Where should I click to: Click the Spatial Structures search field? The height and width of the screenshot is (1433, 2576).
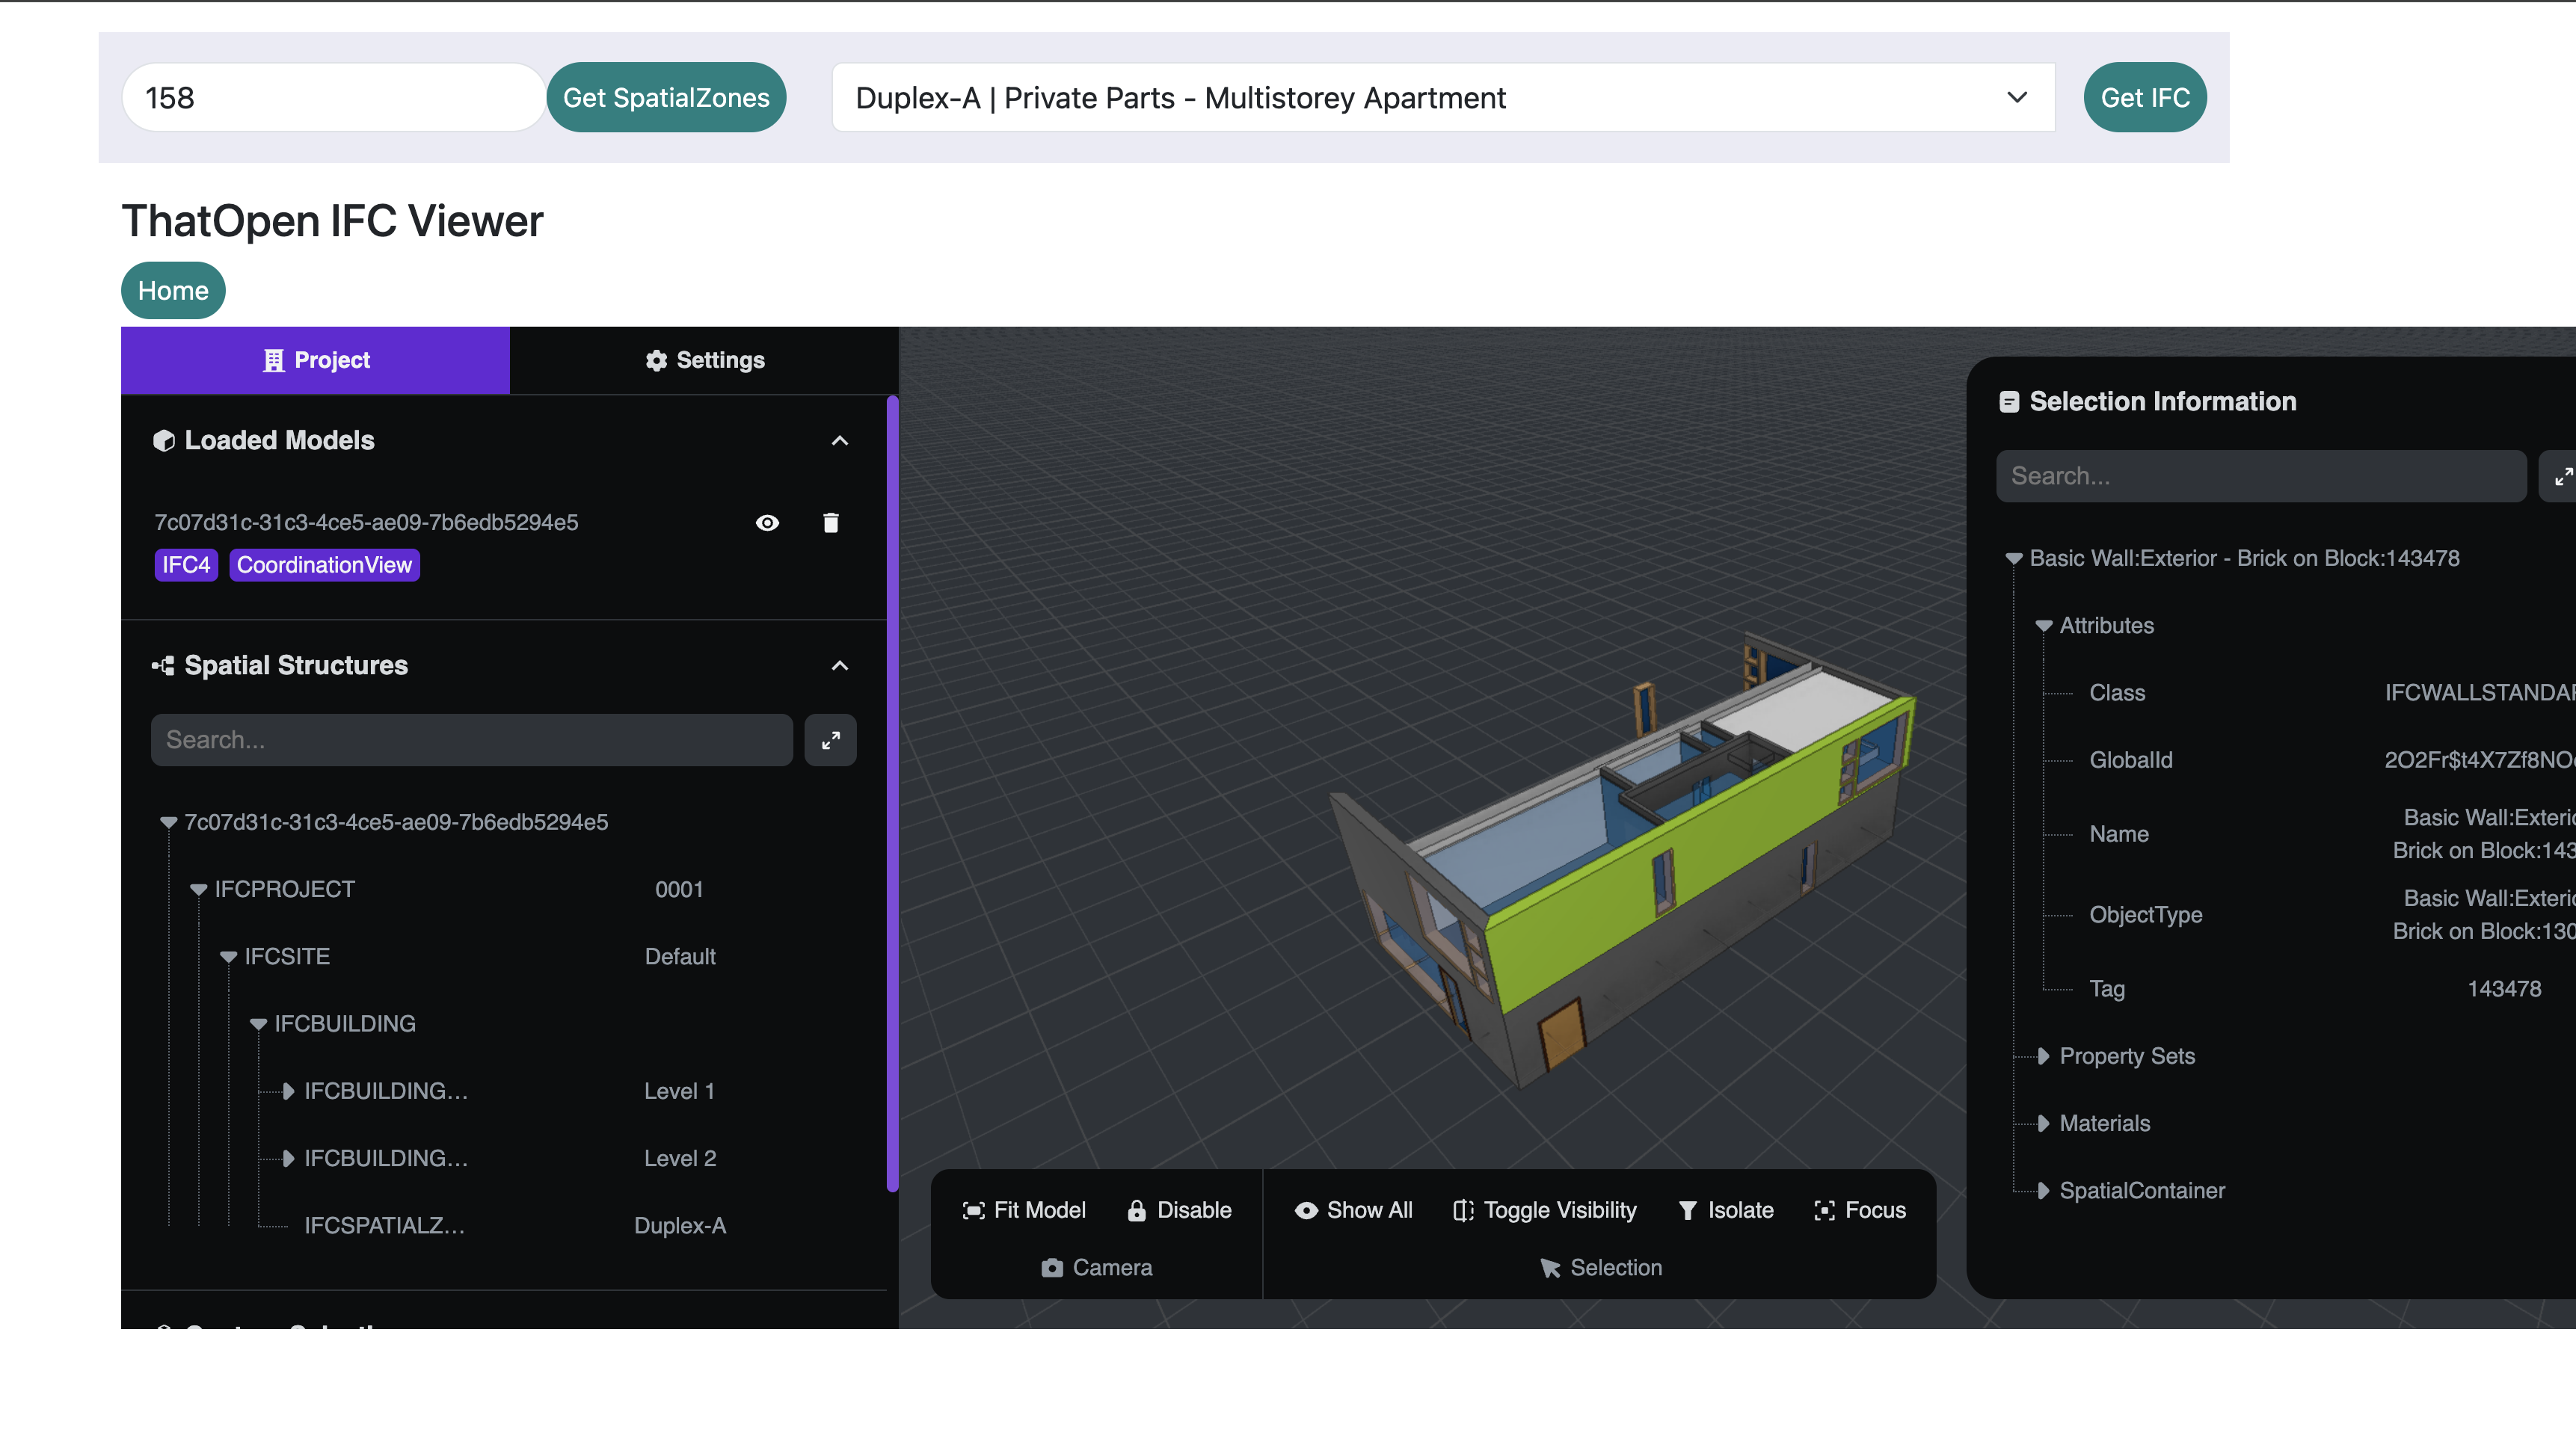pos(472,740)
